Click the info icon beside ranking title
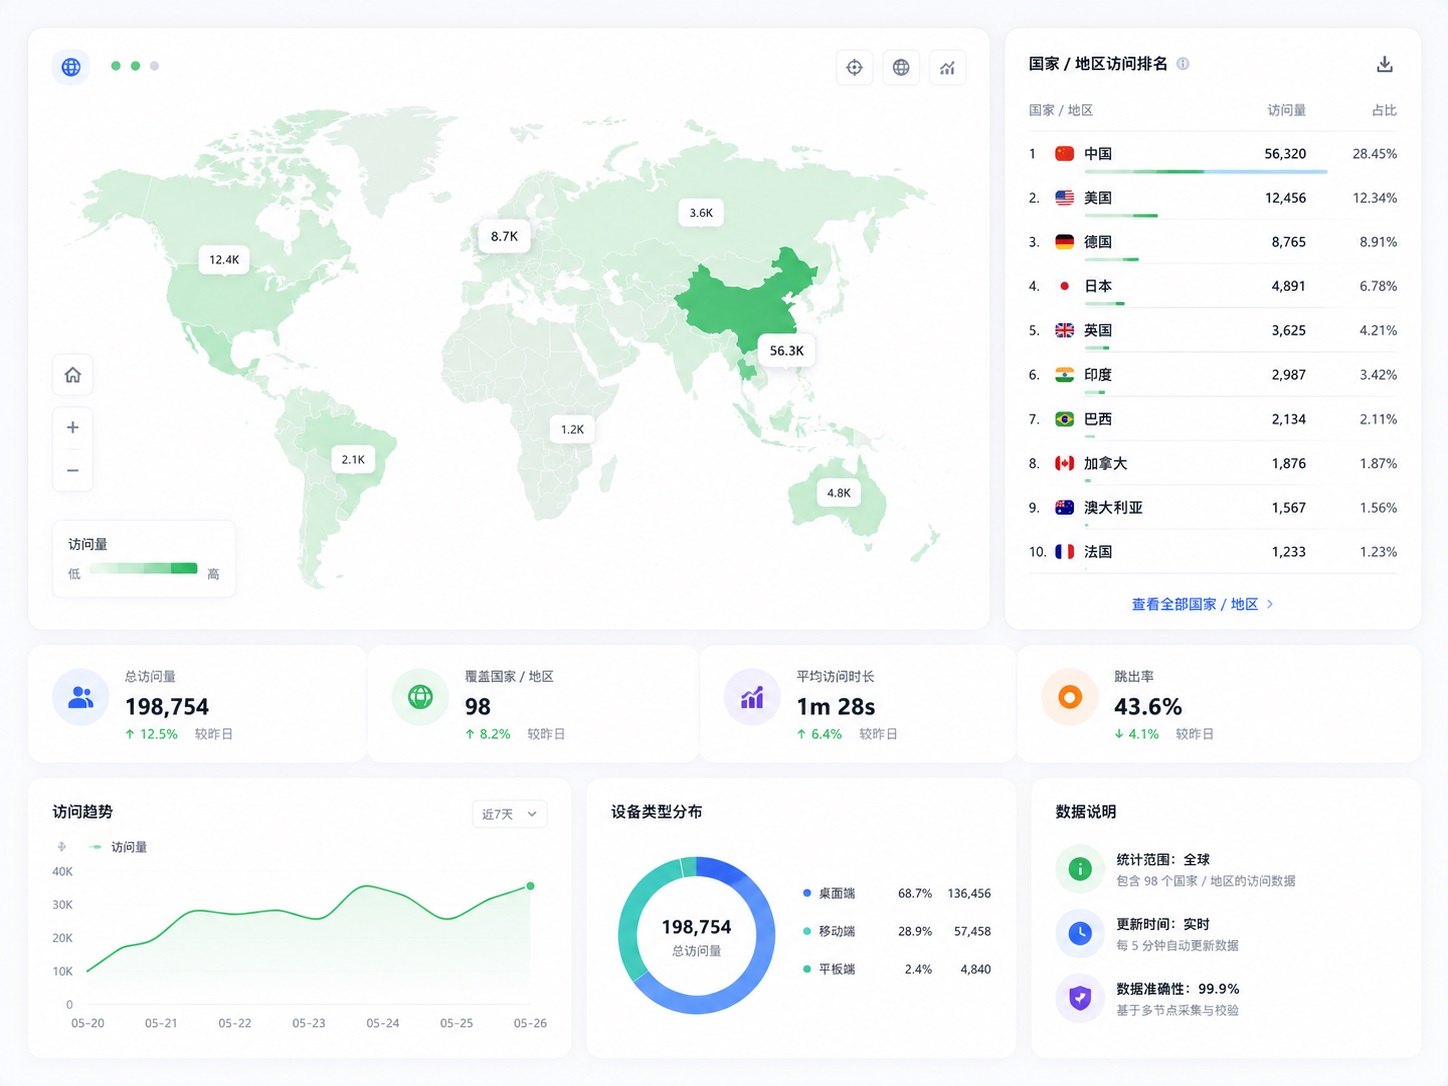This screenshot has height=1086, width=1448. (x=1183, y=64)
